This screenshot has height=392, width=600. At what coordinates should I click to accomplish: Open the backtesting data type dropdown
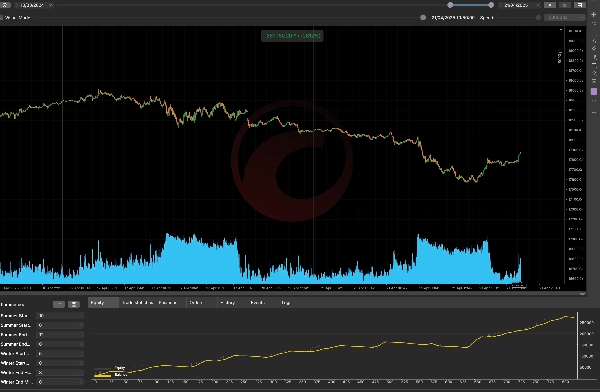[x=565, y=18]
